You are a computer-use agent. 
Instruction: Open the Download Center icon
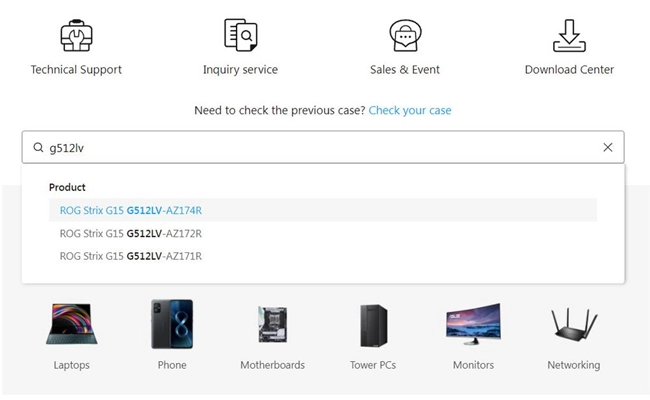click(x=569, y=35)
